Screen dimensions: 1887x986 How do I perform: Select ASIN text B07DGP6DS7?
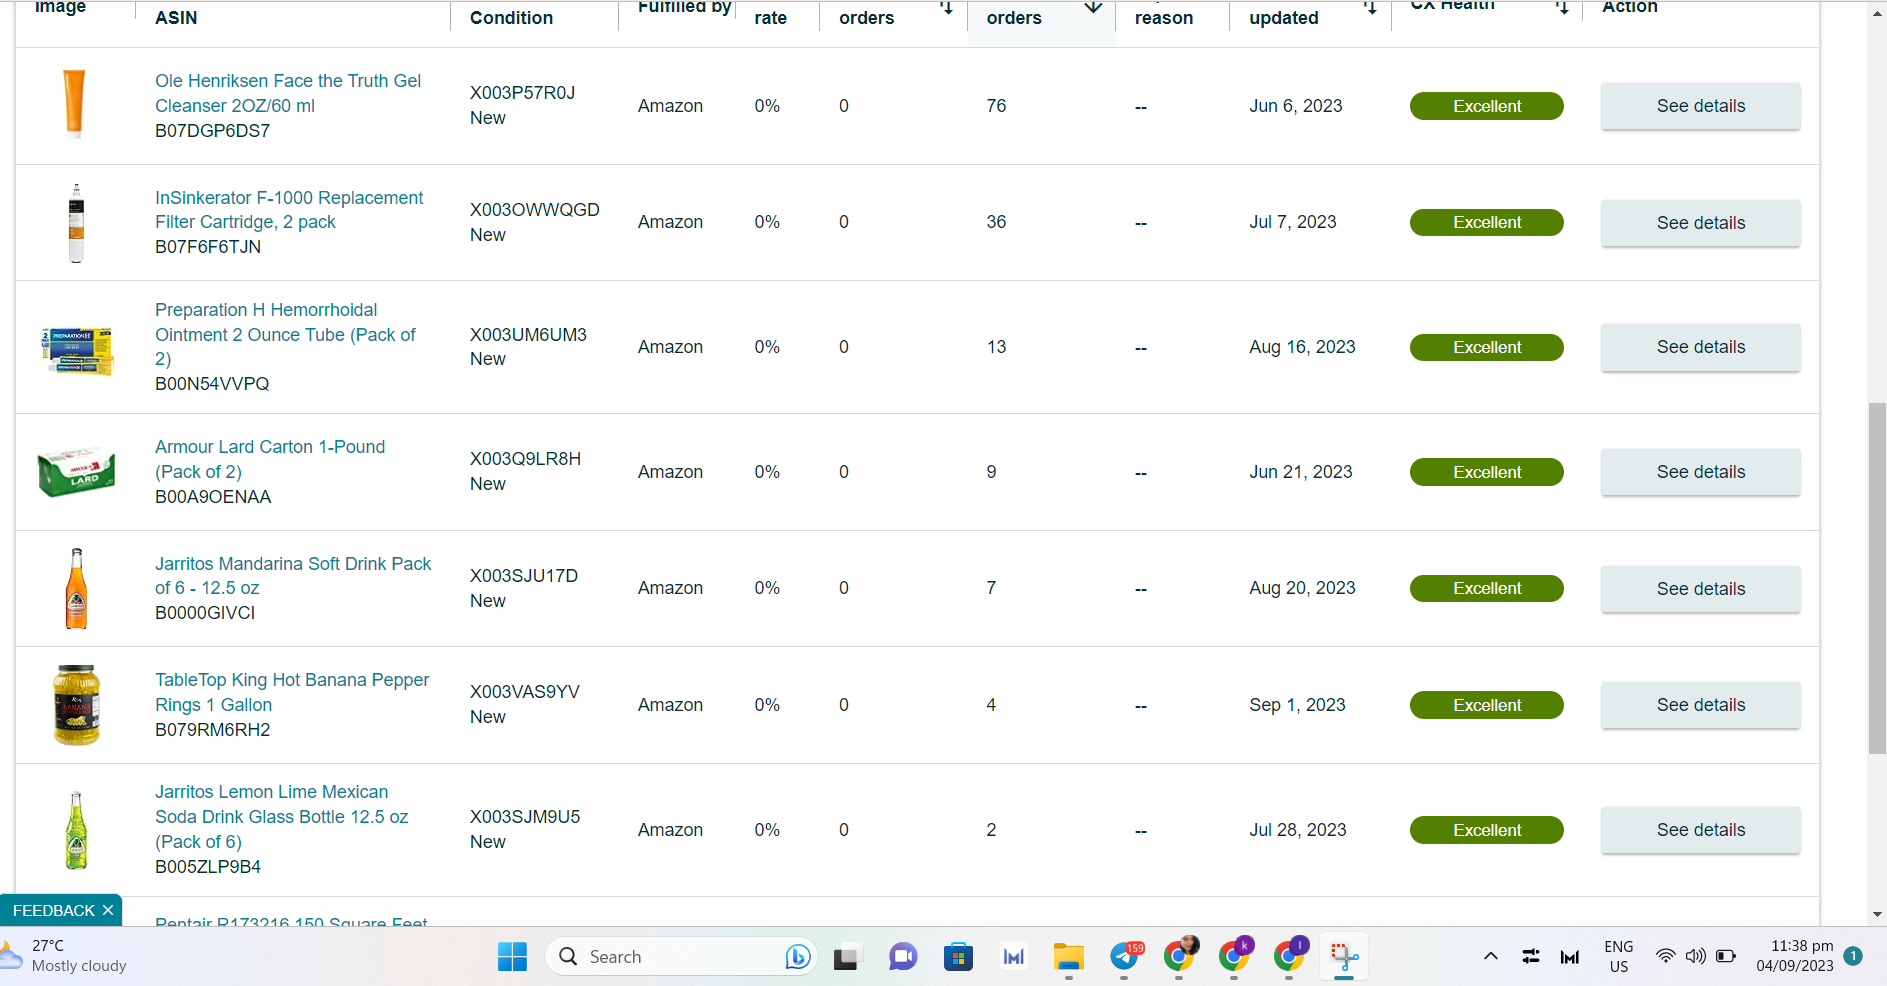212,131
